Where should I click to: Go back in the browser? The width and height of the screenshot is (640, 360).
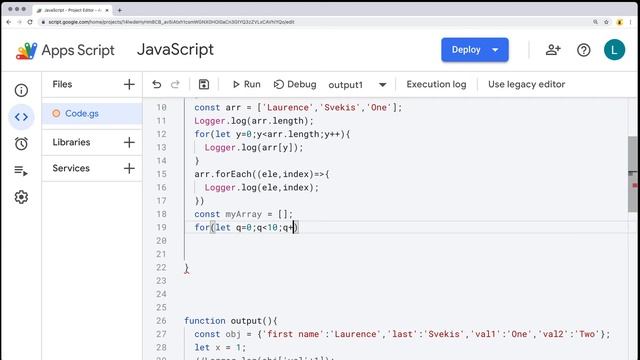click(x=9, y=22)
